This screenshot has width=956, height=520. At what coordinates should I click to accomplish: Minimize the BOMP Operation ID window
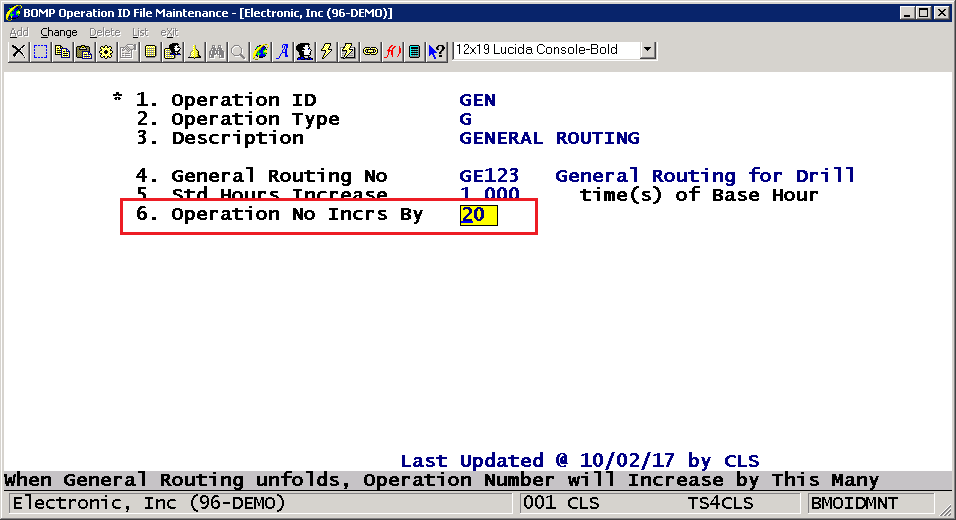907,13
